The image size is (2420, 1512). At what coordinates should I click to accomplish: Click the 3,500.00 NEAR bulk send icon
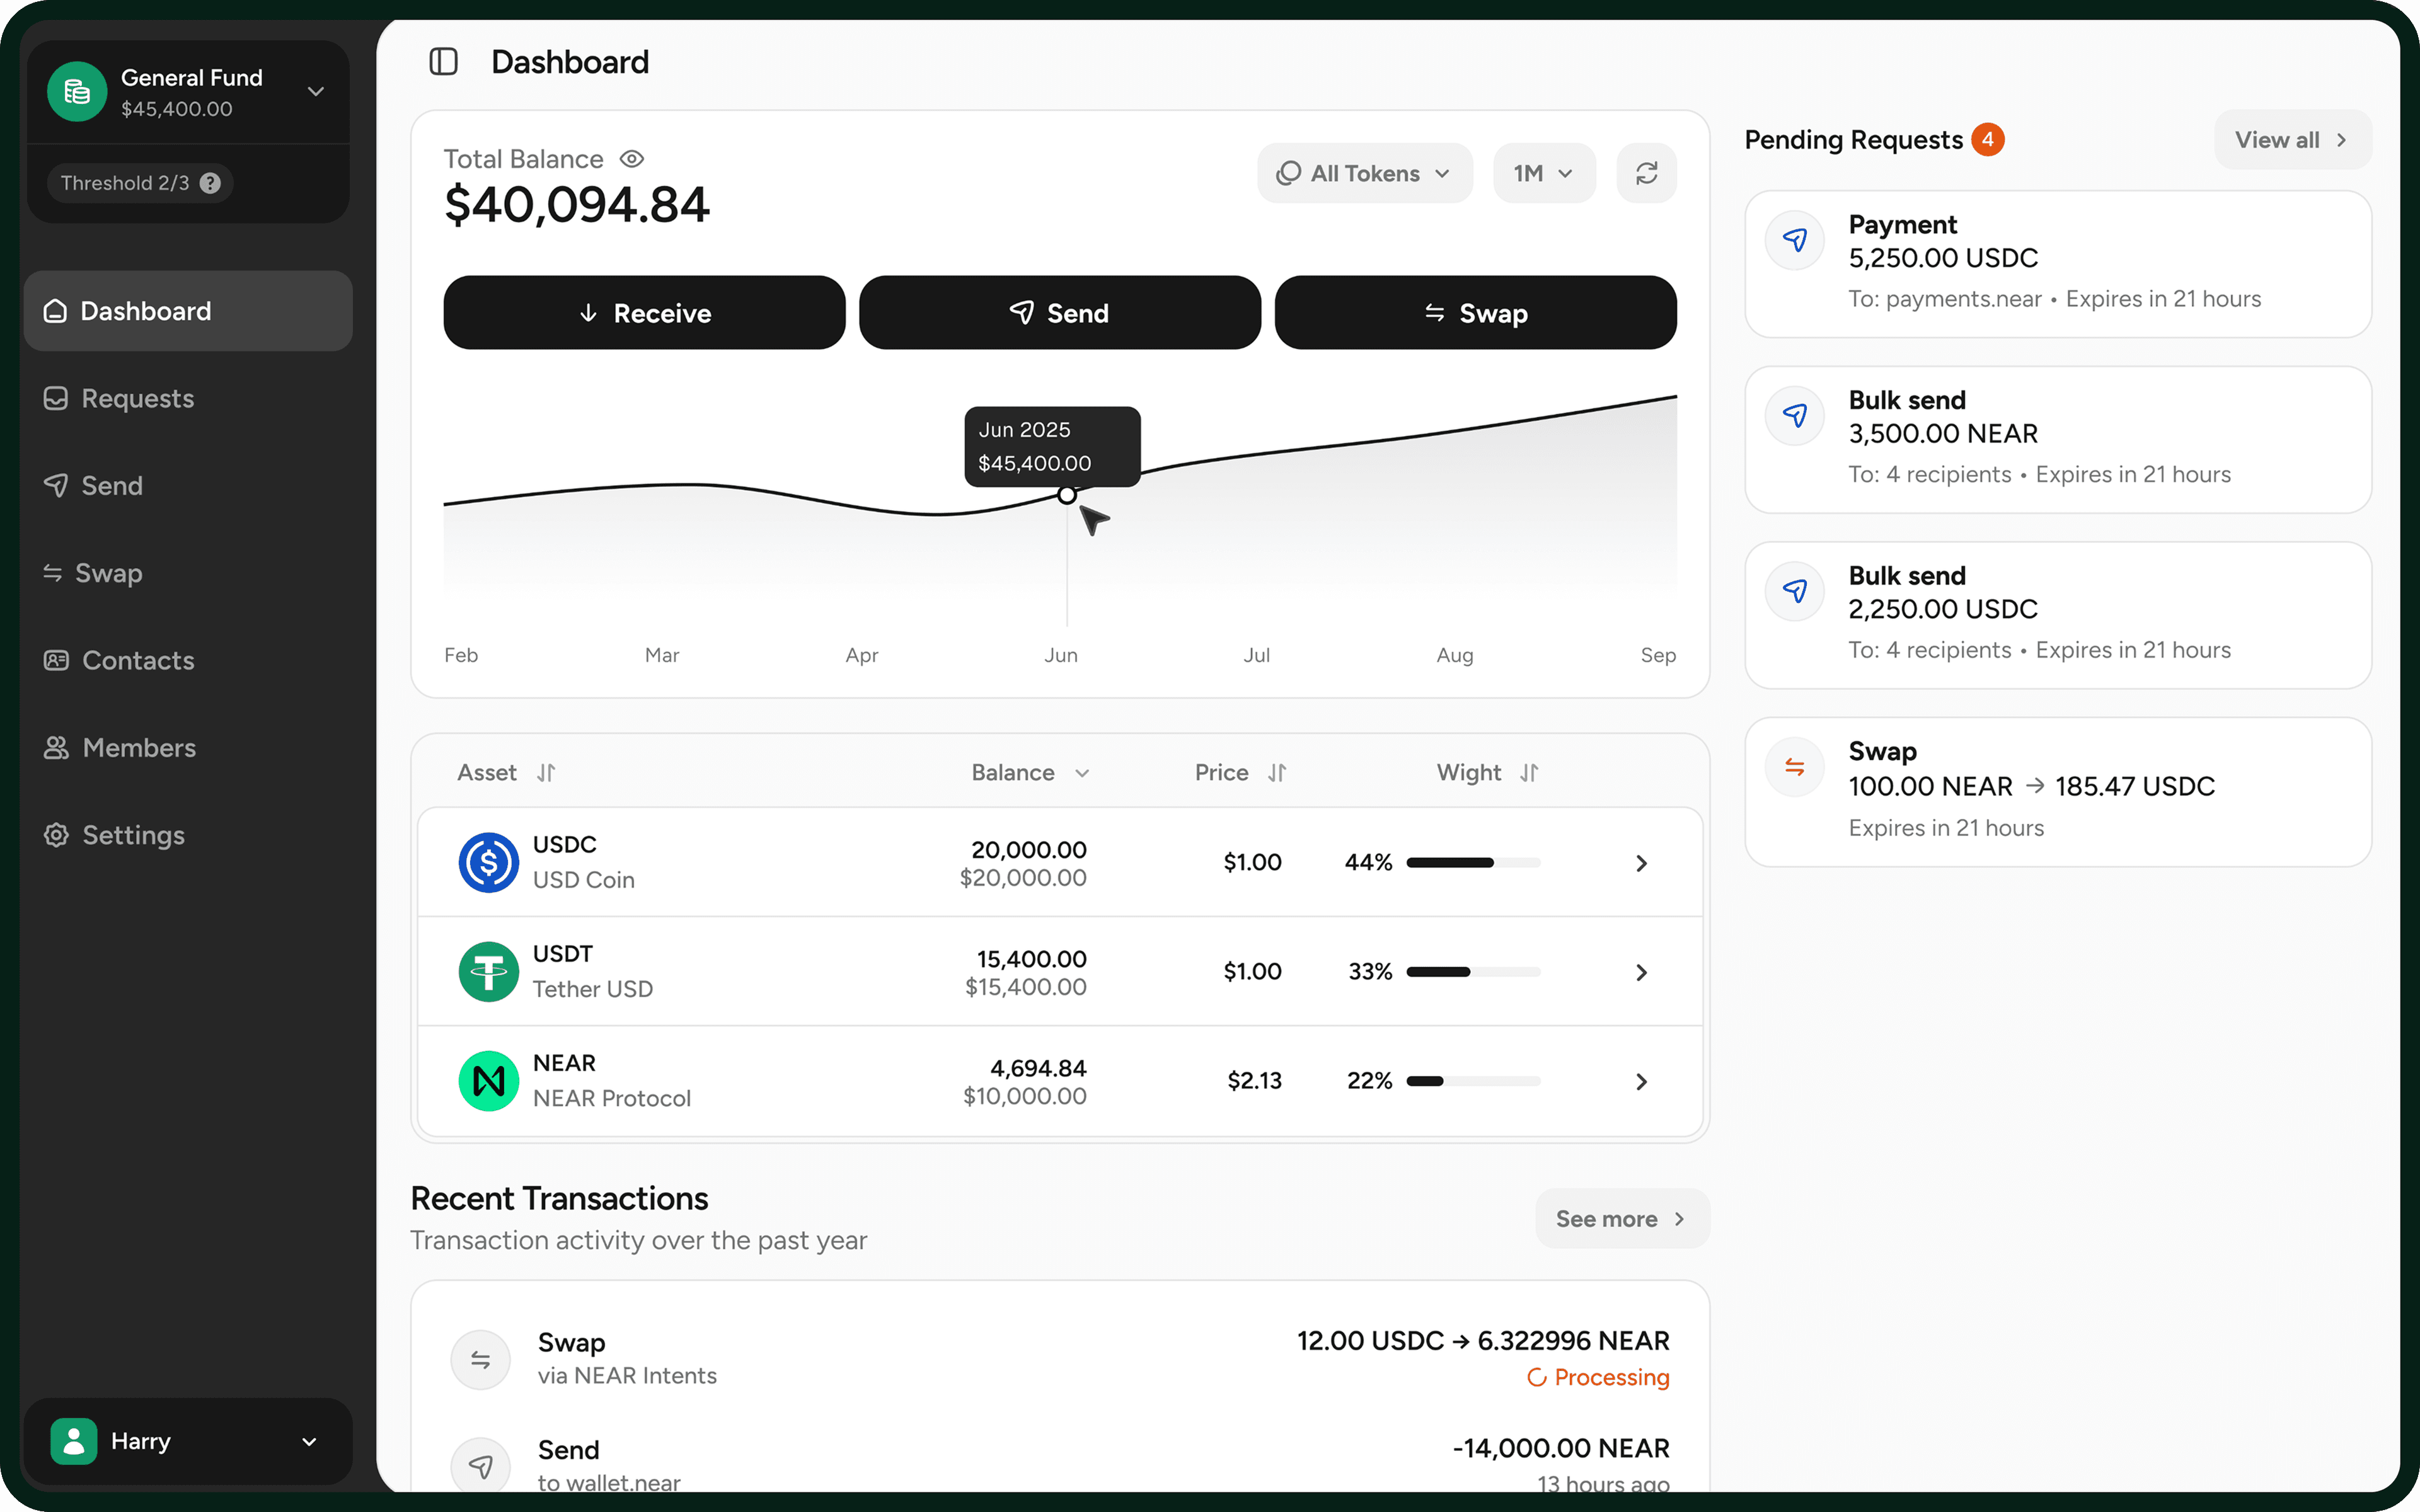1795,415
